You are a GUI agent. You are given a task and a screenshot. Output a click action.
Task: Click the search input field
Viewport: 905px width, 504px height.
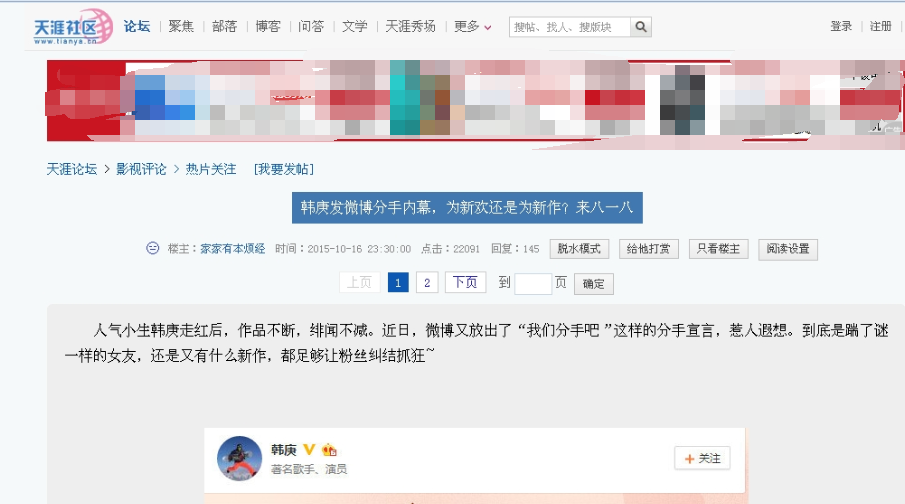click(570, 27)
